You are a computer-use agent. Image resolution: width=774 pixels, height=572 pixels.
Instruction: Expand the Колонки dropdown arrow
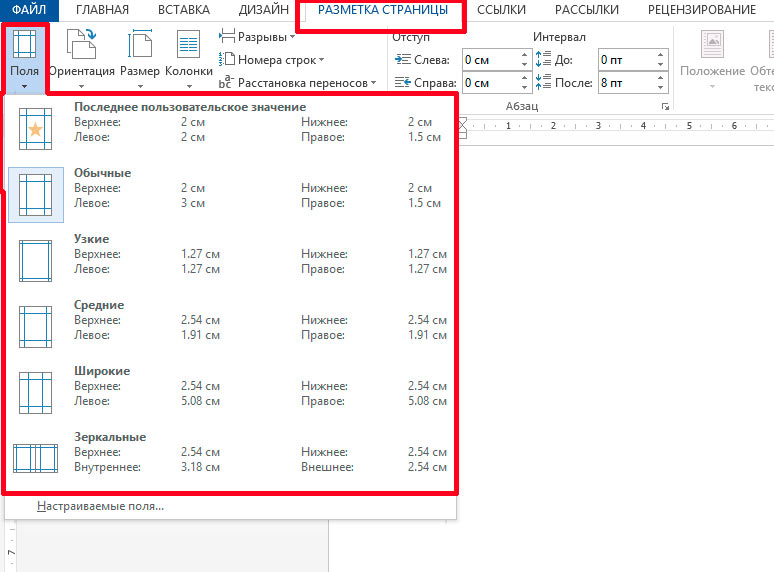coord(189,86)
